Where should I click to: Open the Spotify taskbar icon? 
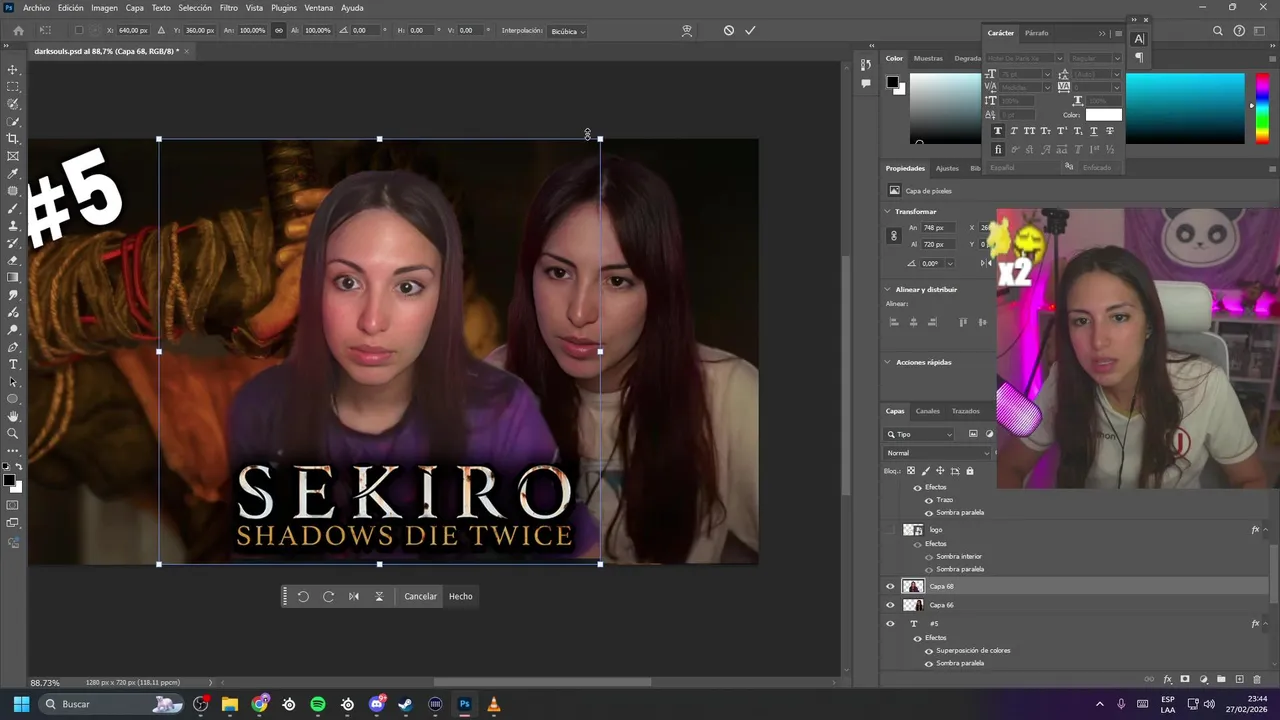pyautogui.click(x=318, y=704)
